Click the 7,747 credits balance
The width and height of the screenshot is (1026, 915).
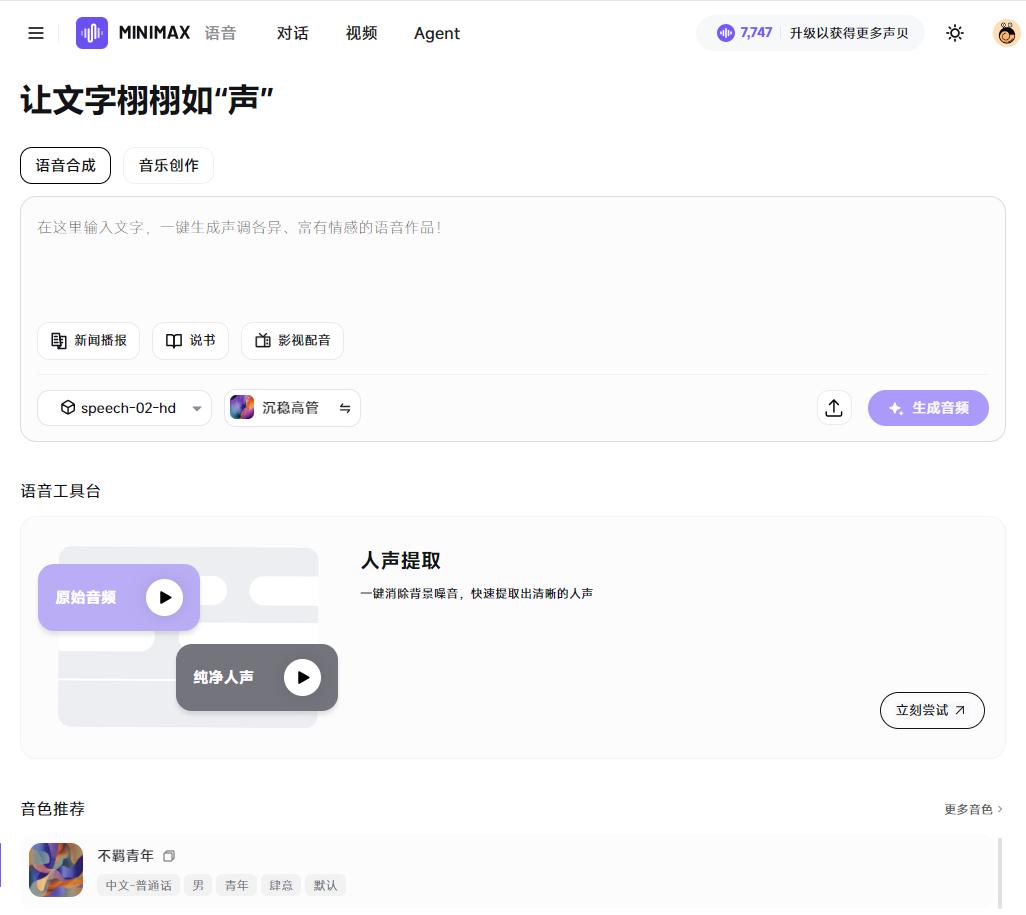click(756, 33)
